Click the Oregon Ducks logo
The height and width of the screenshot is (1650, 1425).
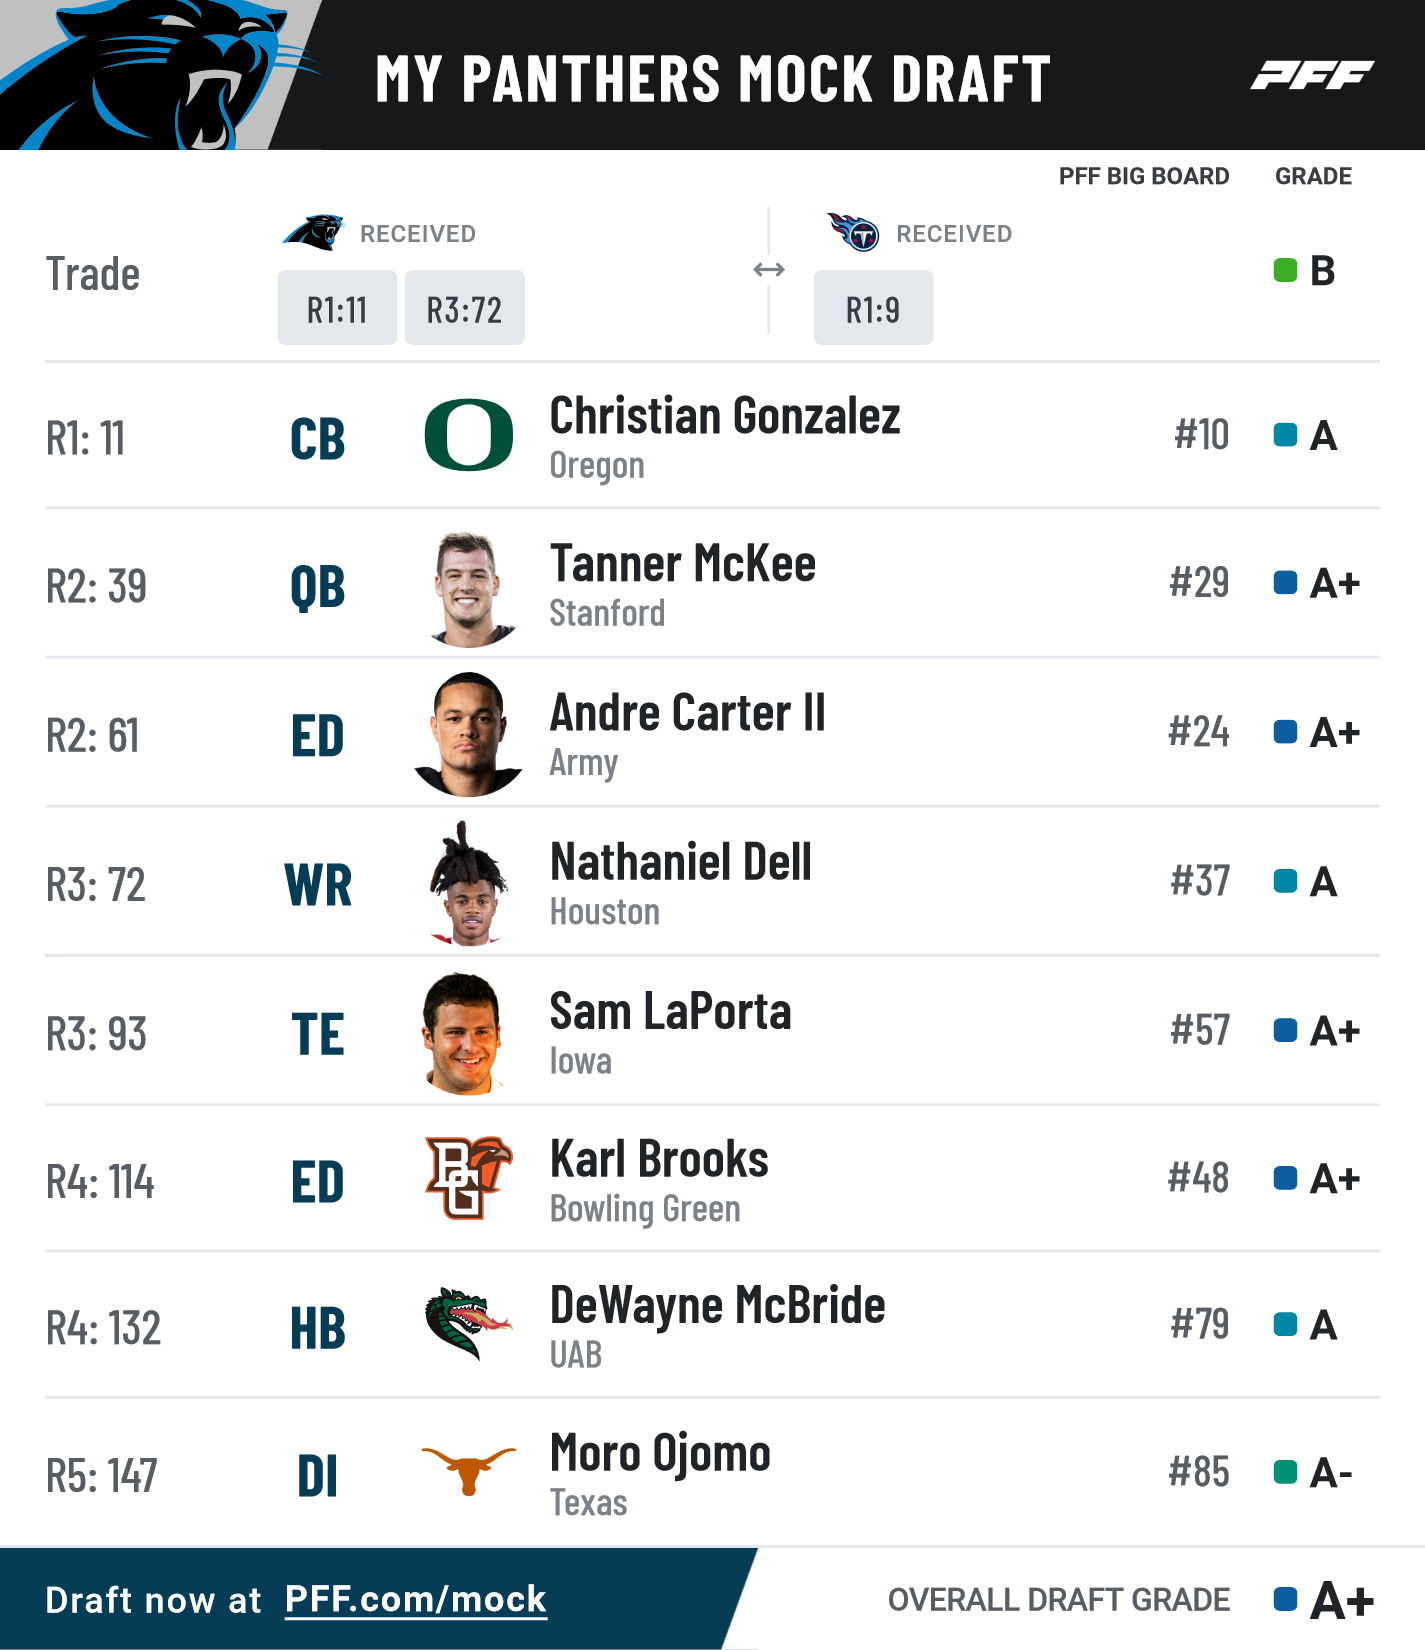pos(469,435)
